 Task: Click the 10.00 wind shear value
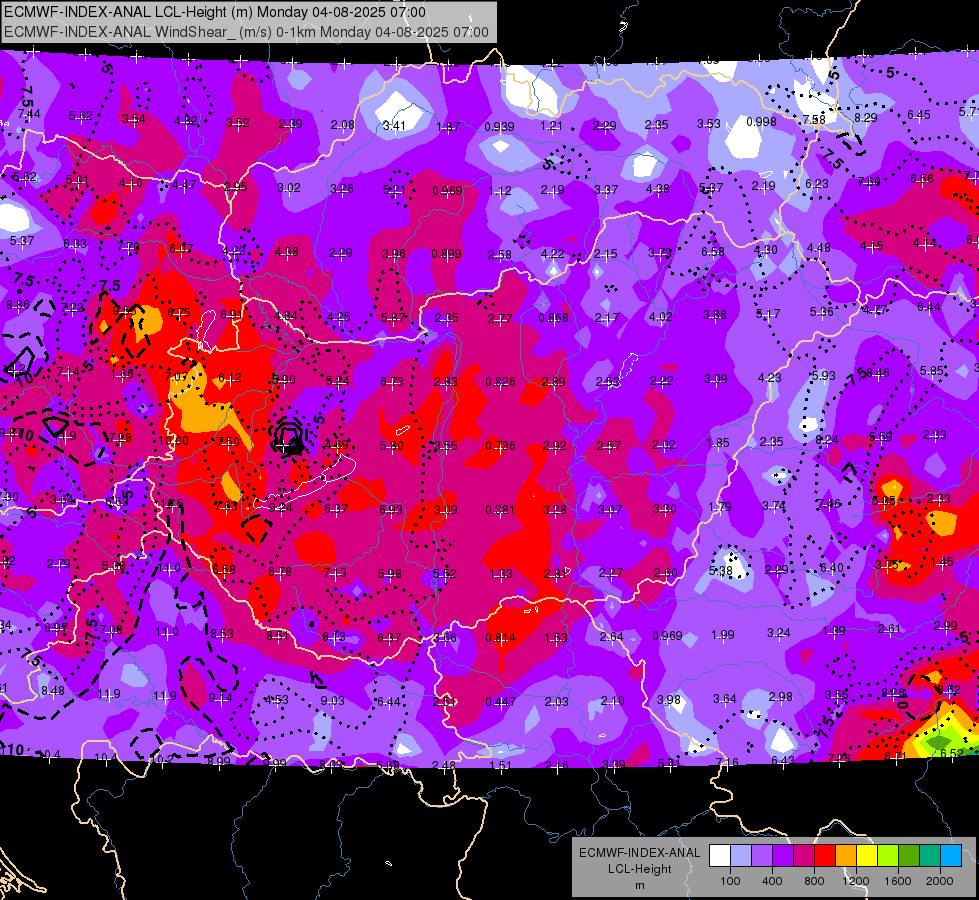point(174,440)
